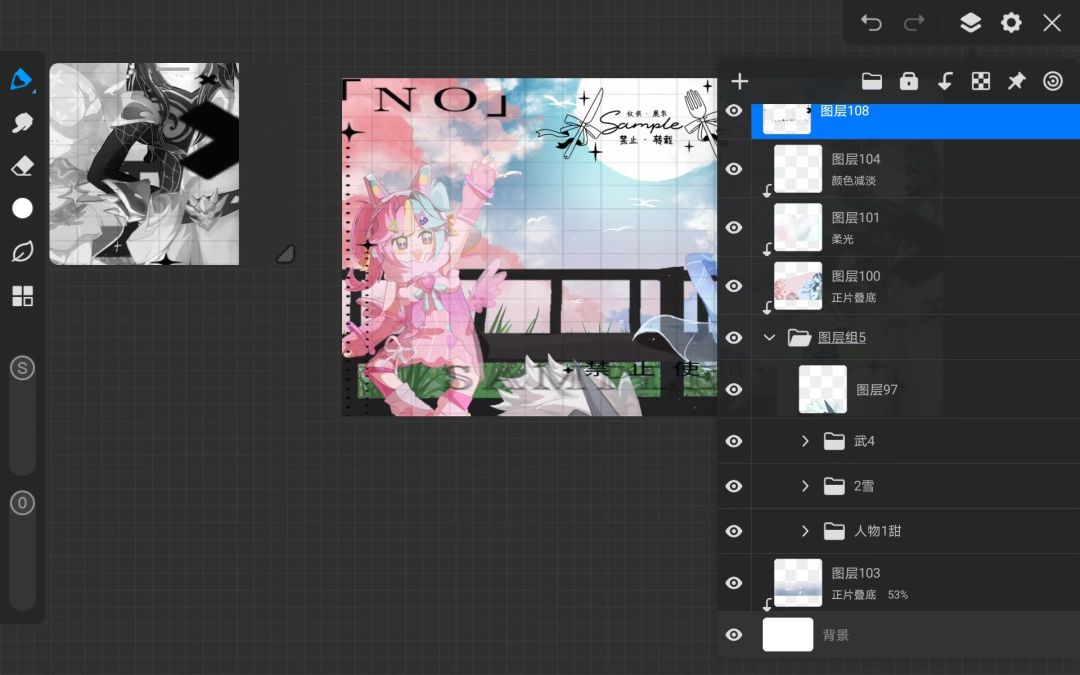Click the 颜色减淡 blend mode label
1080x675 pixels.
(x=853, y=180)
